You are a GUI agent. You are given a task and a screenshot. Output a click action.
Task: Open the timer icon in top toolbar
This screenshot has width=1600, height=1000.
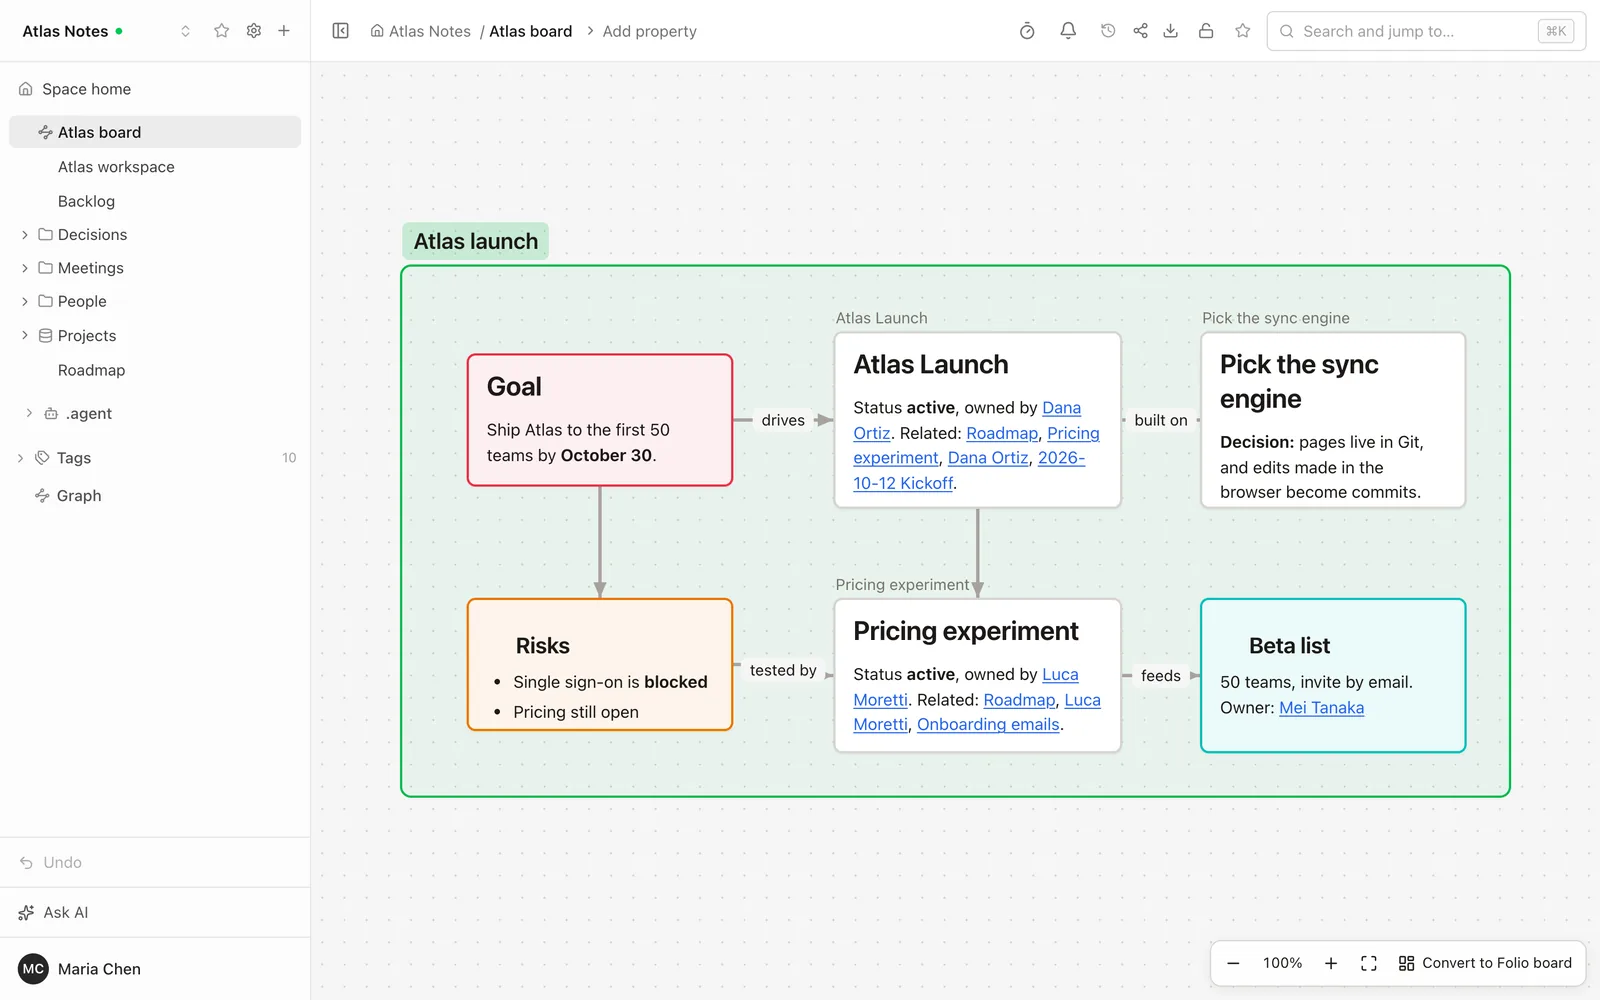(x=1027, y=31)
